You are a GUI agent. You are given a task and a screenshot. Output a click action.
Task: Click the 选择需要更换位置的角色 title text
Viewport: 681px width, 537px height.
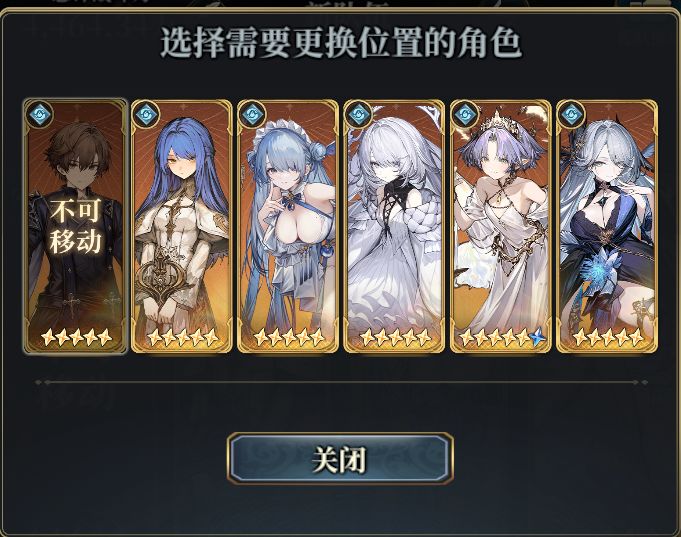pos(341,43)
